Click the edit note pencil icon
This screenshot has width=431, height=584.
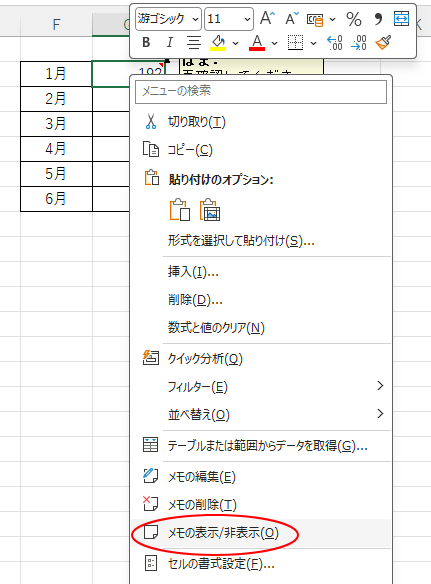click(x=150, y=476)
